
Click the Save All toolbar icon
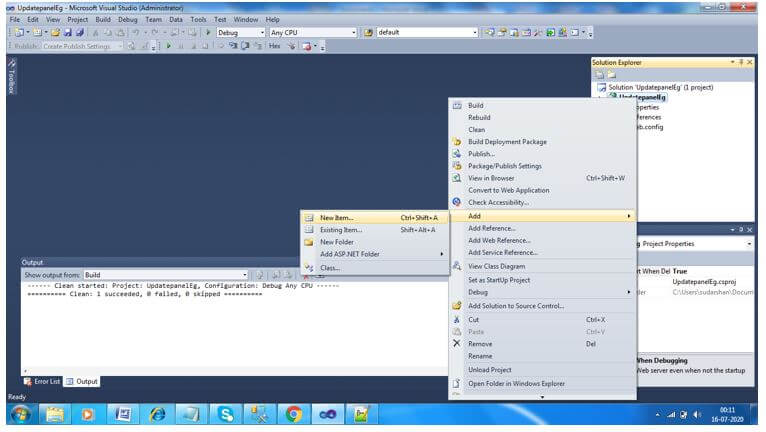click(x=80, y=32)
